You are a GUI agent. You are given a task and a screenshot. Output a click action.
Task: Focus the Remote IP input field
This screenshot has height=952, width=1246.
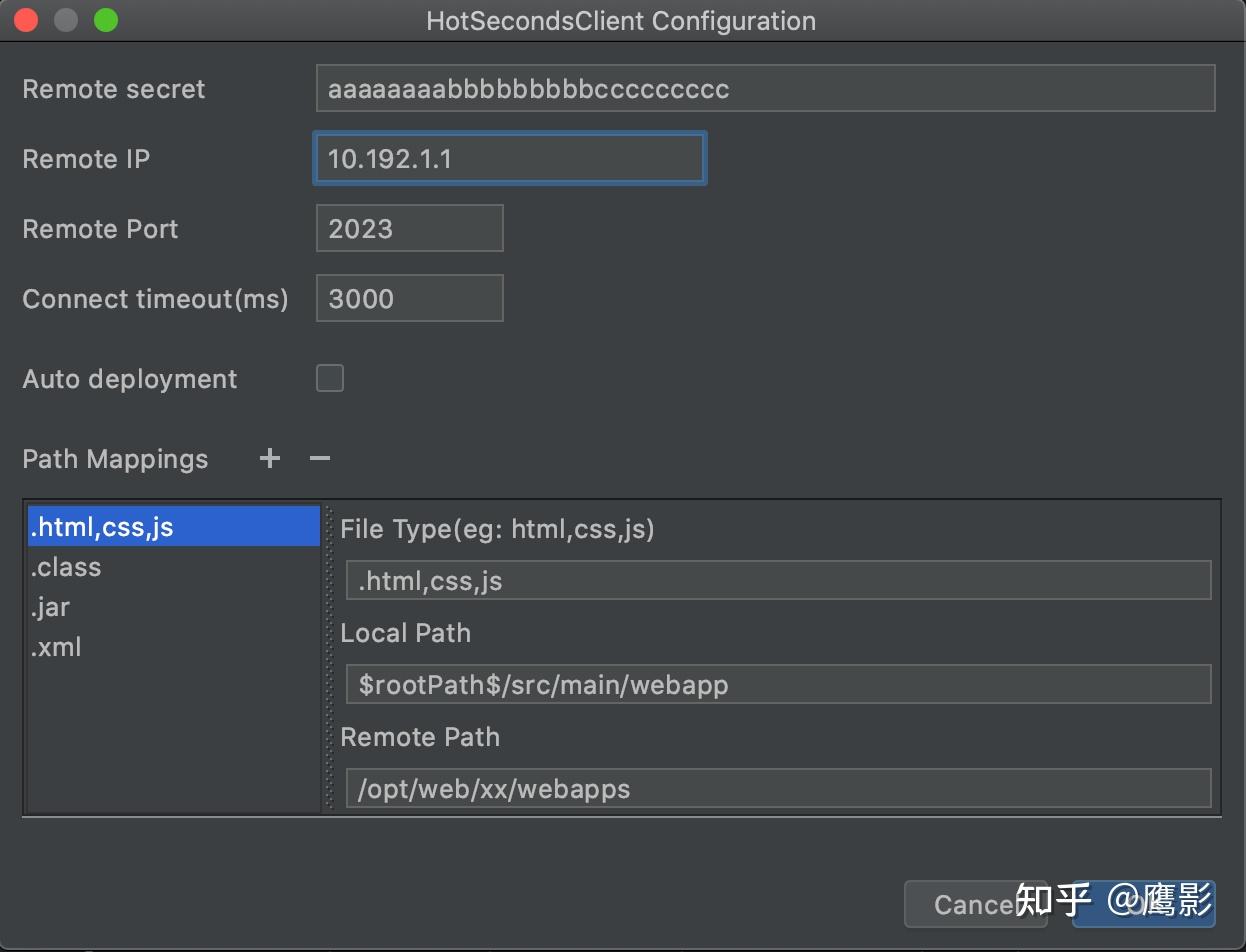click(510, 158)
